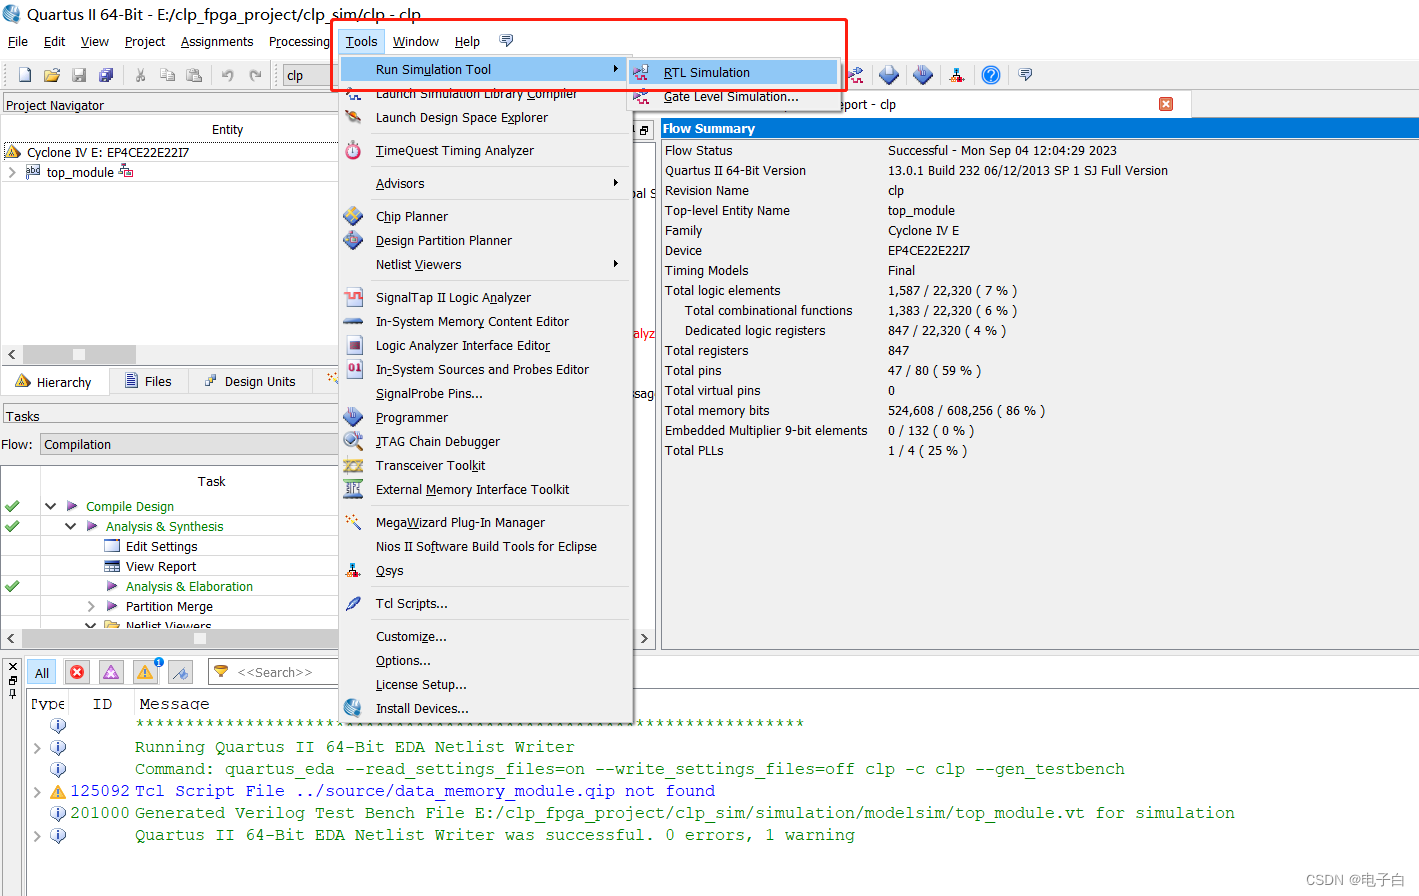
Task: Switch to the Hierarchy tab
Action: [54, 381]
